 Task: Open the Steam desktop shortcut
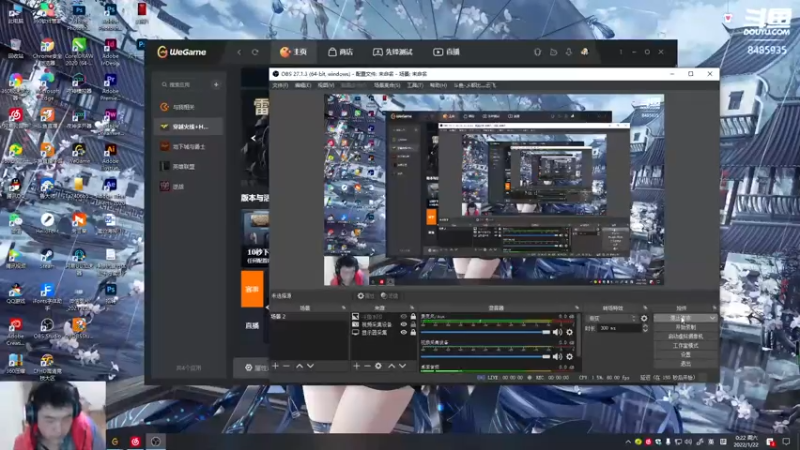tap(47, 259)
